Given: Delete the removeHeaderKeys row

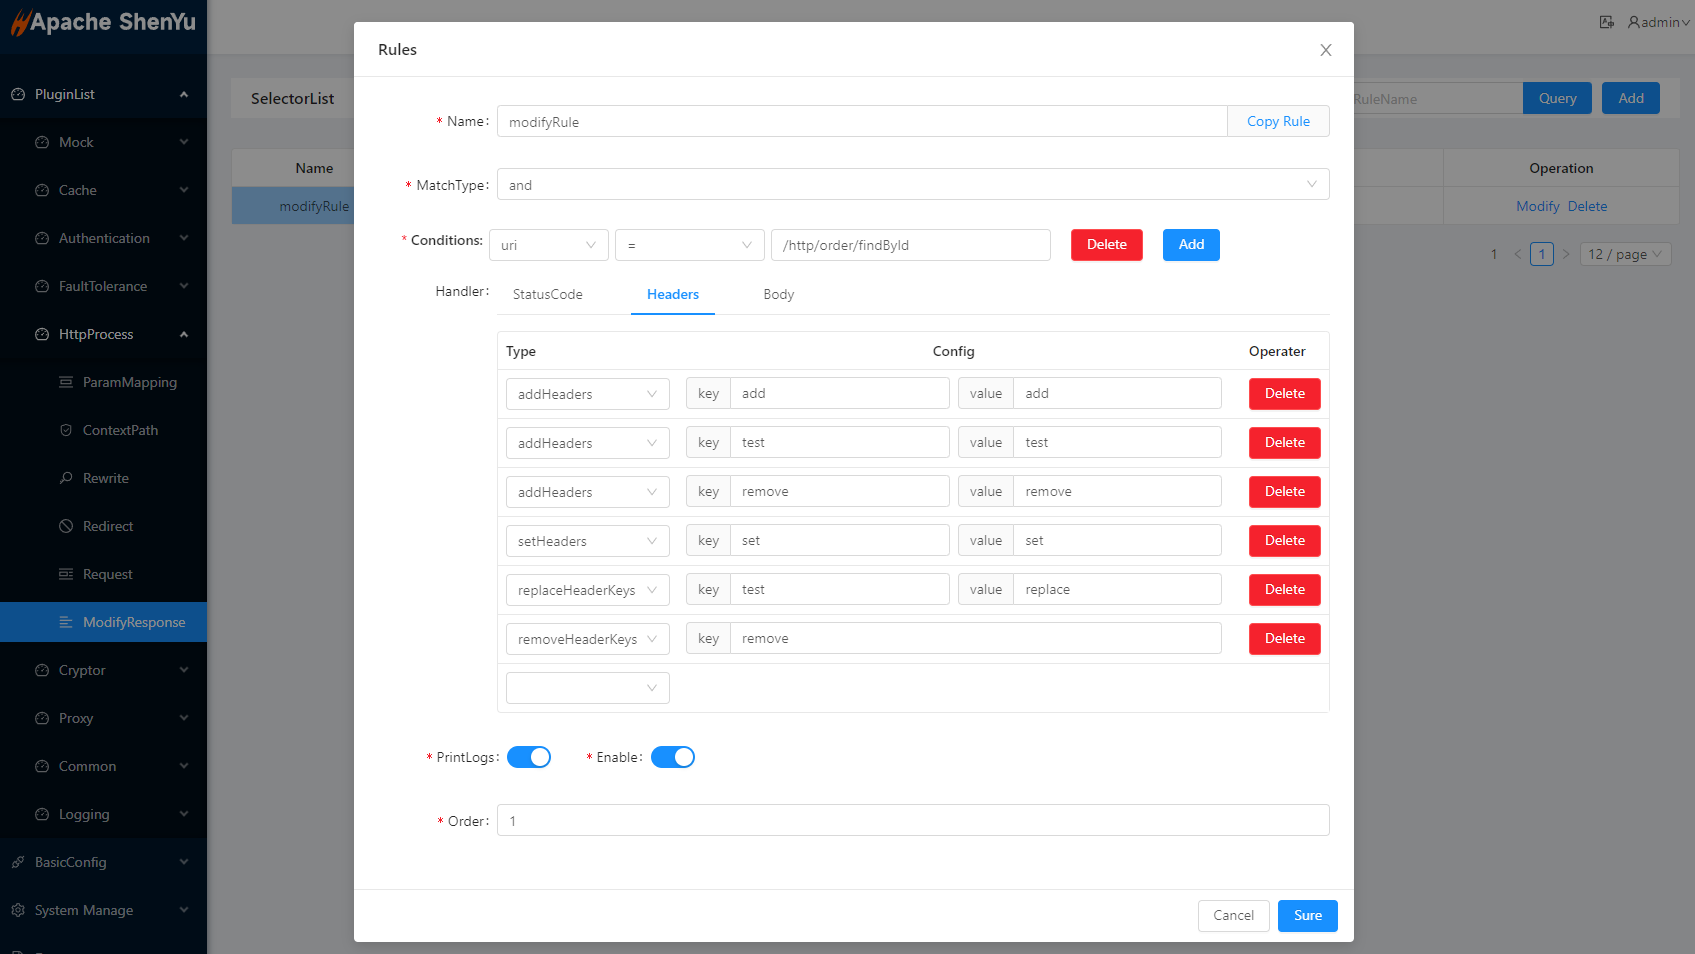Looking at the screenshot, I should pyautogui.click(x=1284, y=638).
